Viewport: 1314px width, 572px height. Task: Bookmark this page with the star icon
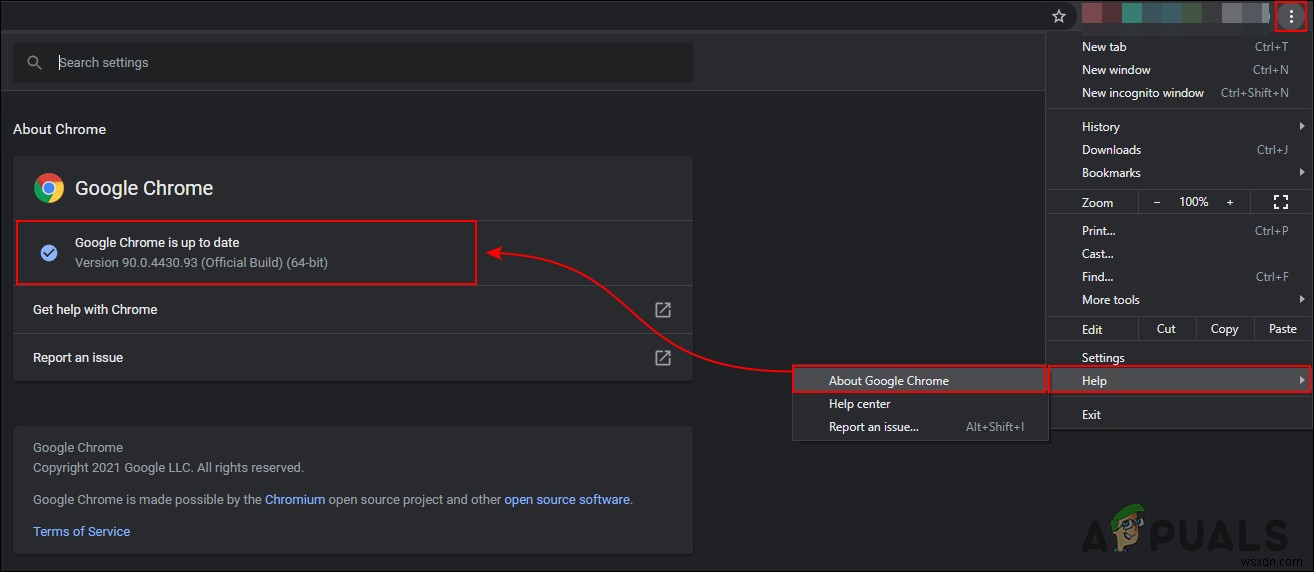pyautogui.click(x=1059, y=16)
